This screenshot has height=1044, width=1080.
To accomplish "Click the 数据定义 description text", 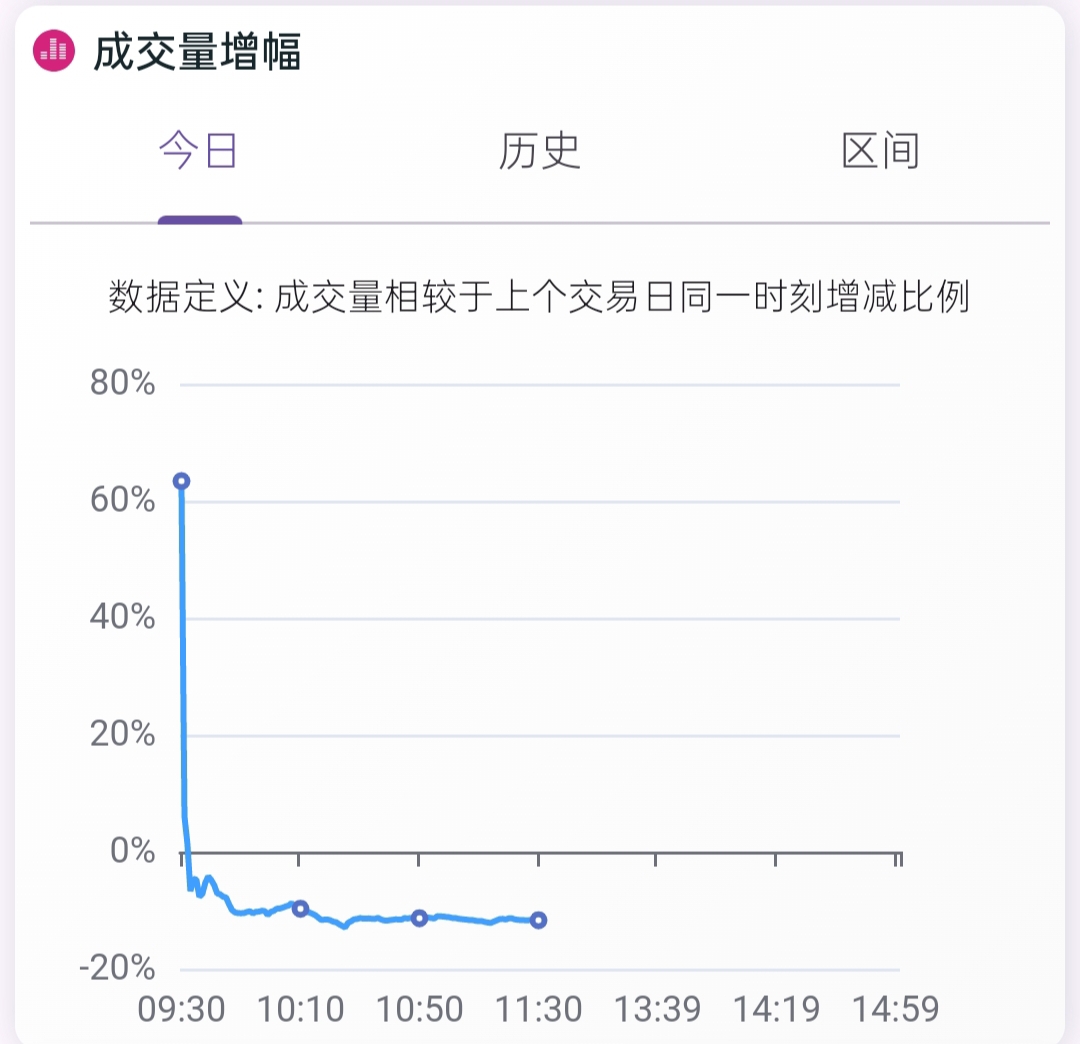I will click(539, 297).
